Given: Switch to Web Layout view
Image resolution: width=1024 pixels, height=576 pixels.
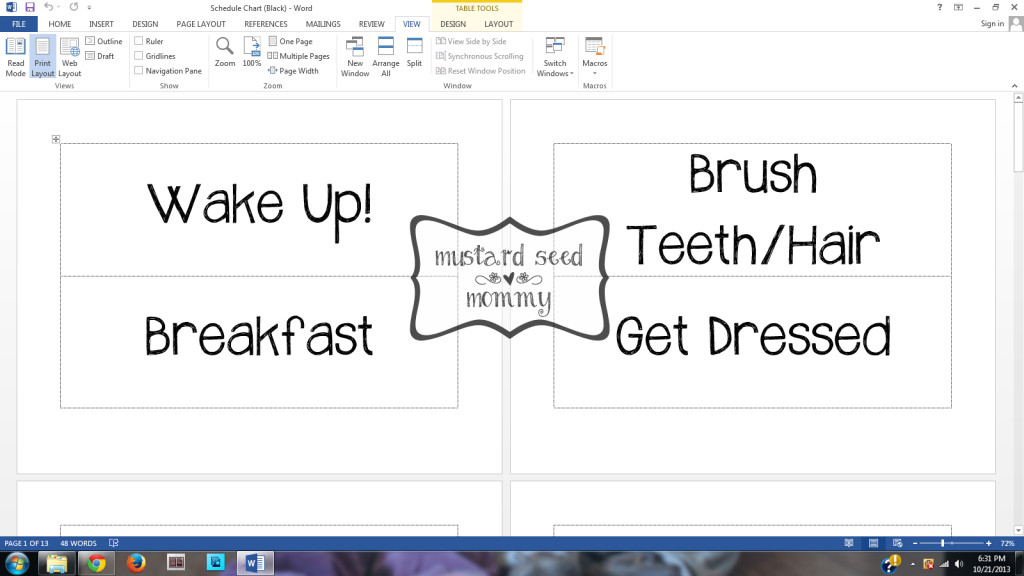Looking at the screenshot, I should click(69, 57).
